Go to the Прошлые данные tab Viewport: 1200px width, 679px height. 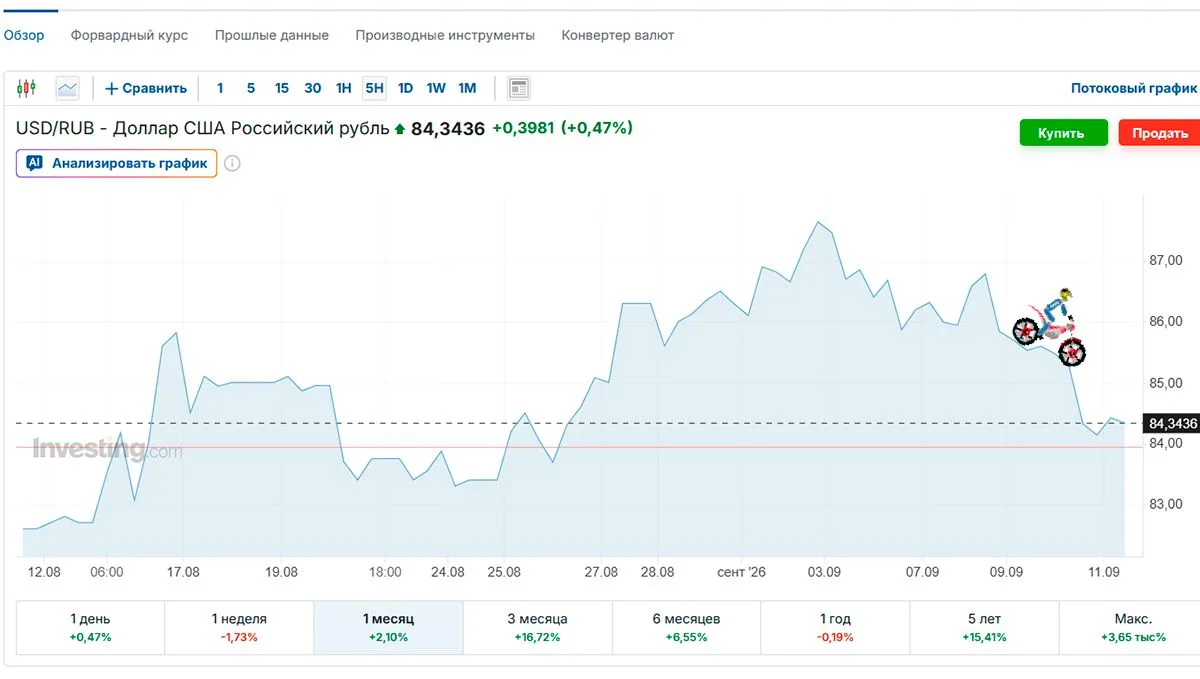272,35
